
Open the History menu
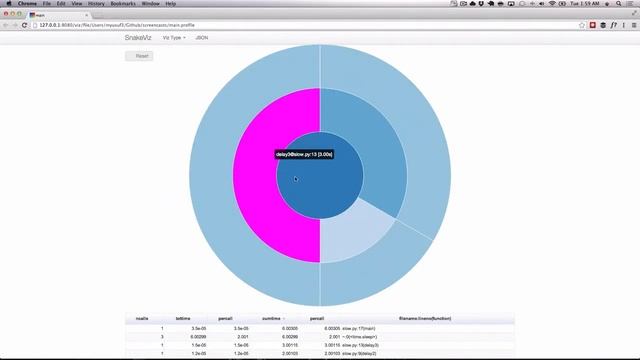(x=96, y=3)
